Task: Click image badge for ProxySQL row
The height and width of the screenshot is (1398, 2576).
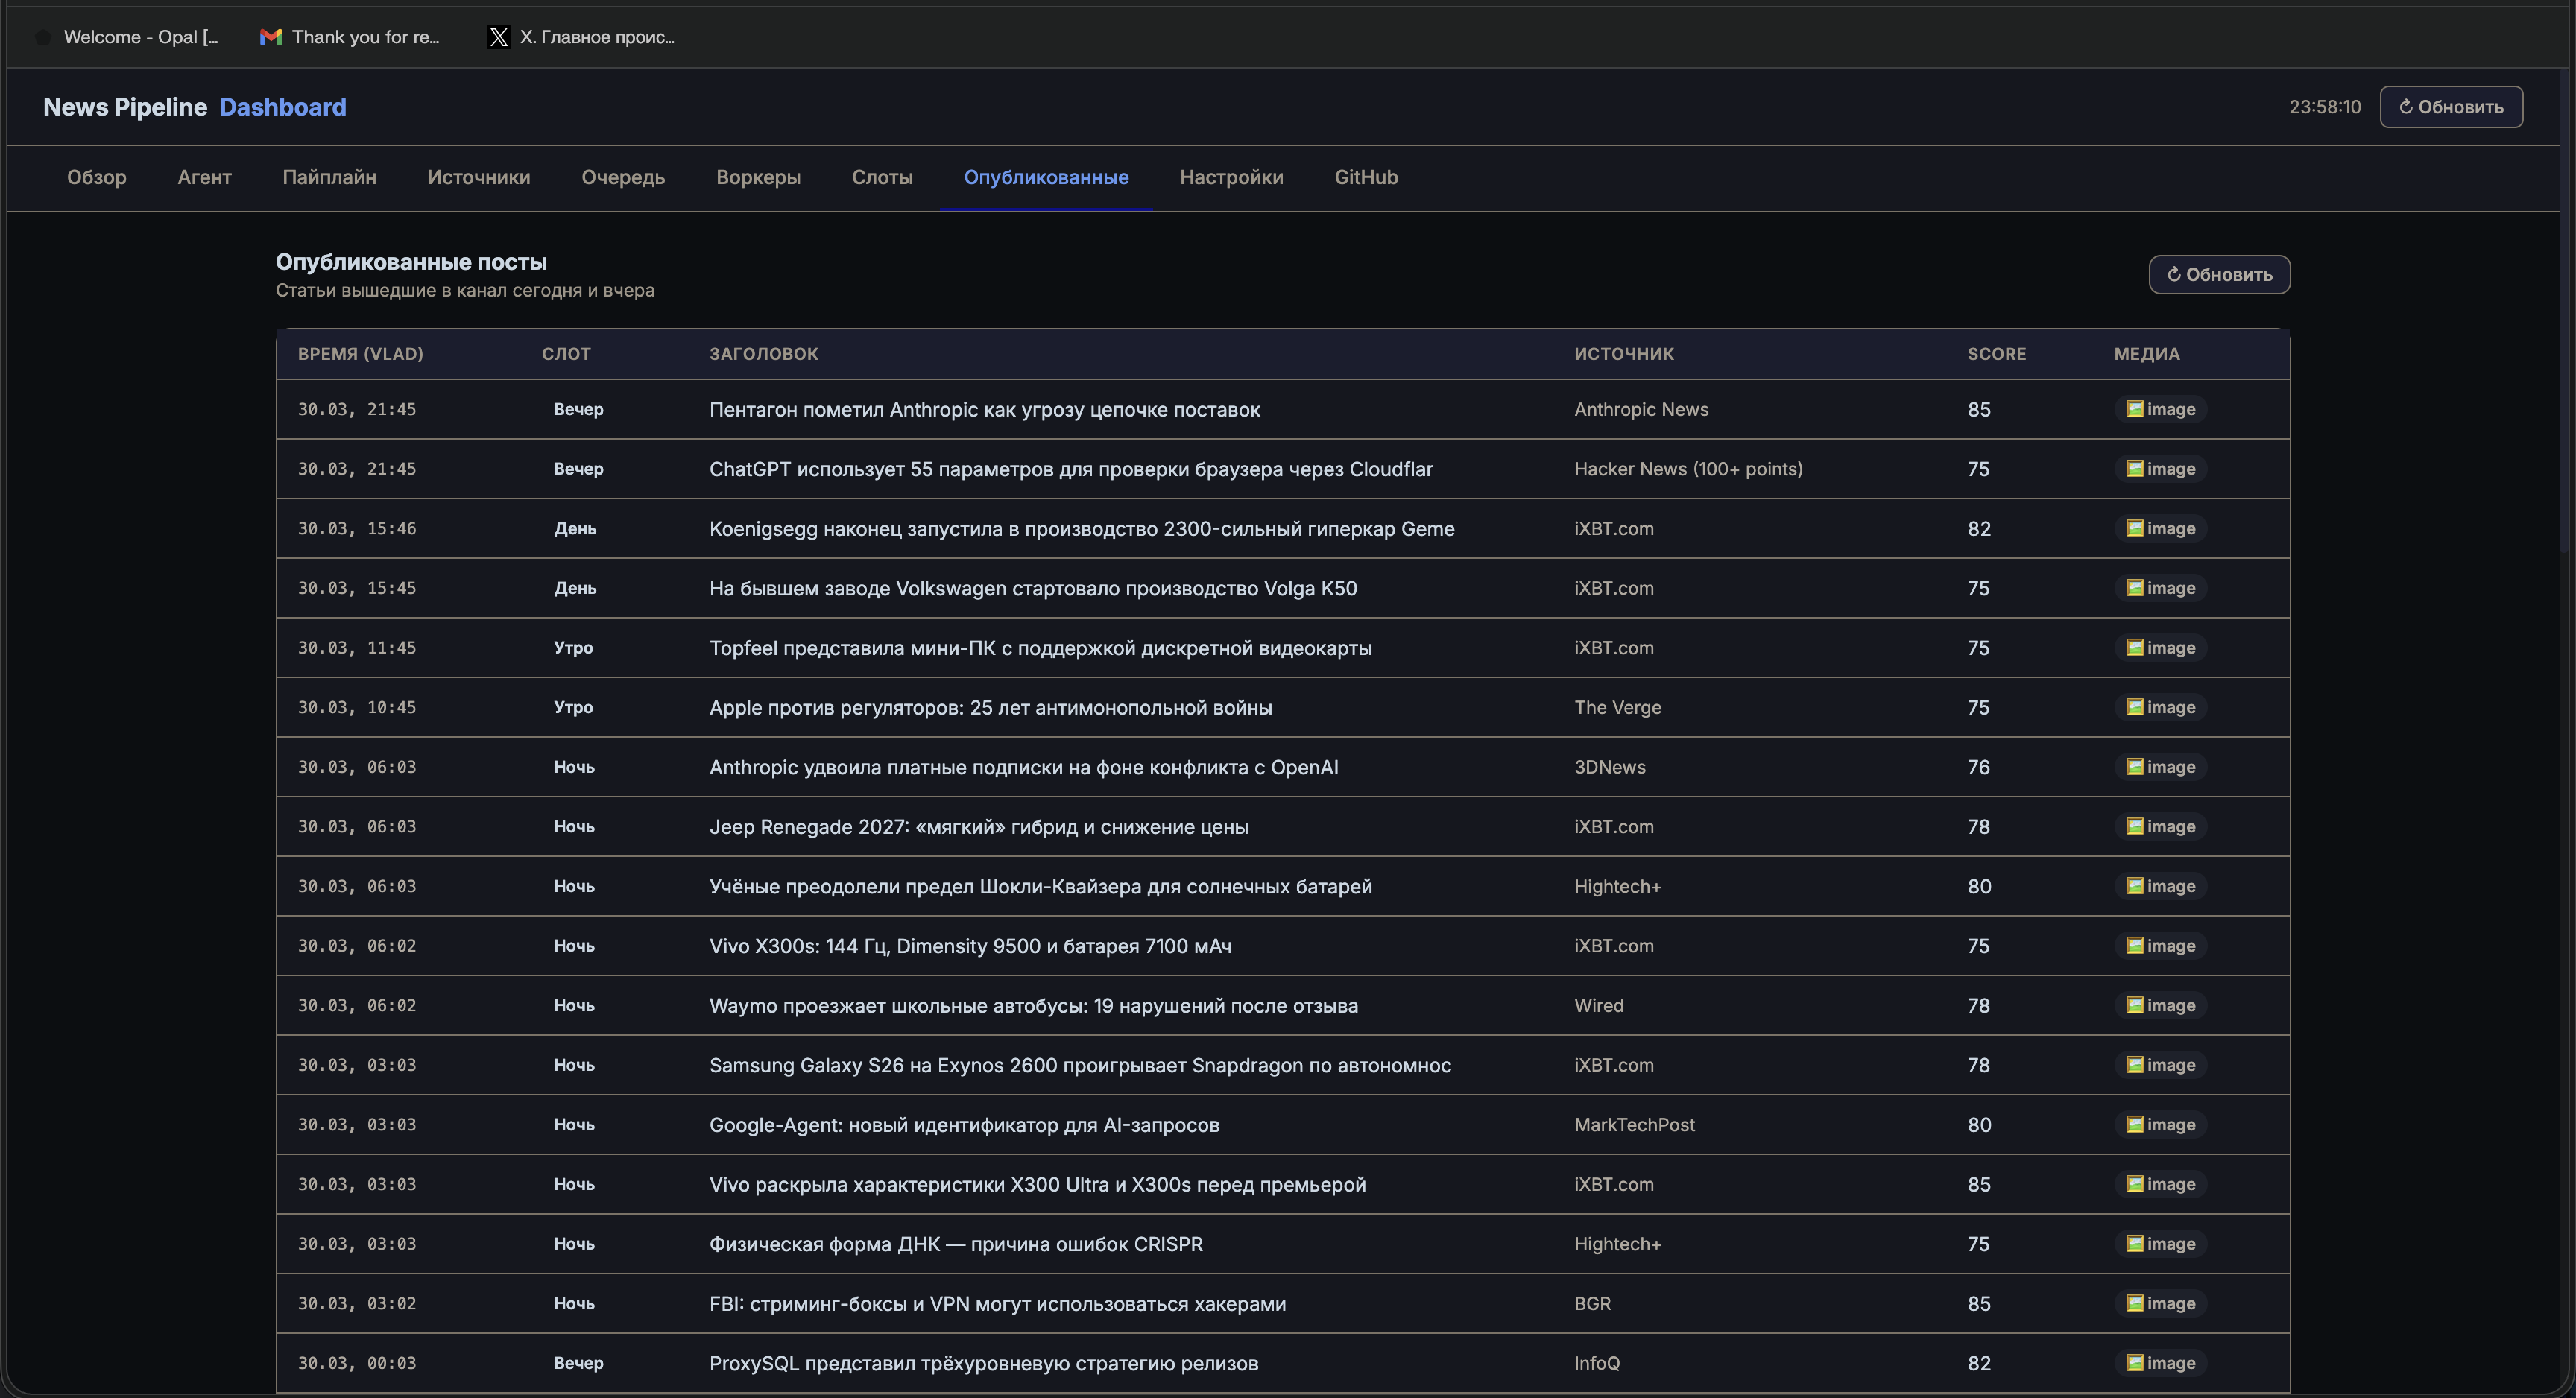Action: (2160, 1363)
